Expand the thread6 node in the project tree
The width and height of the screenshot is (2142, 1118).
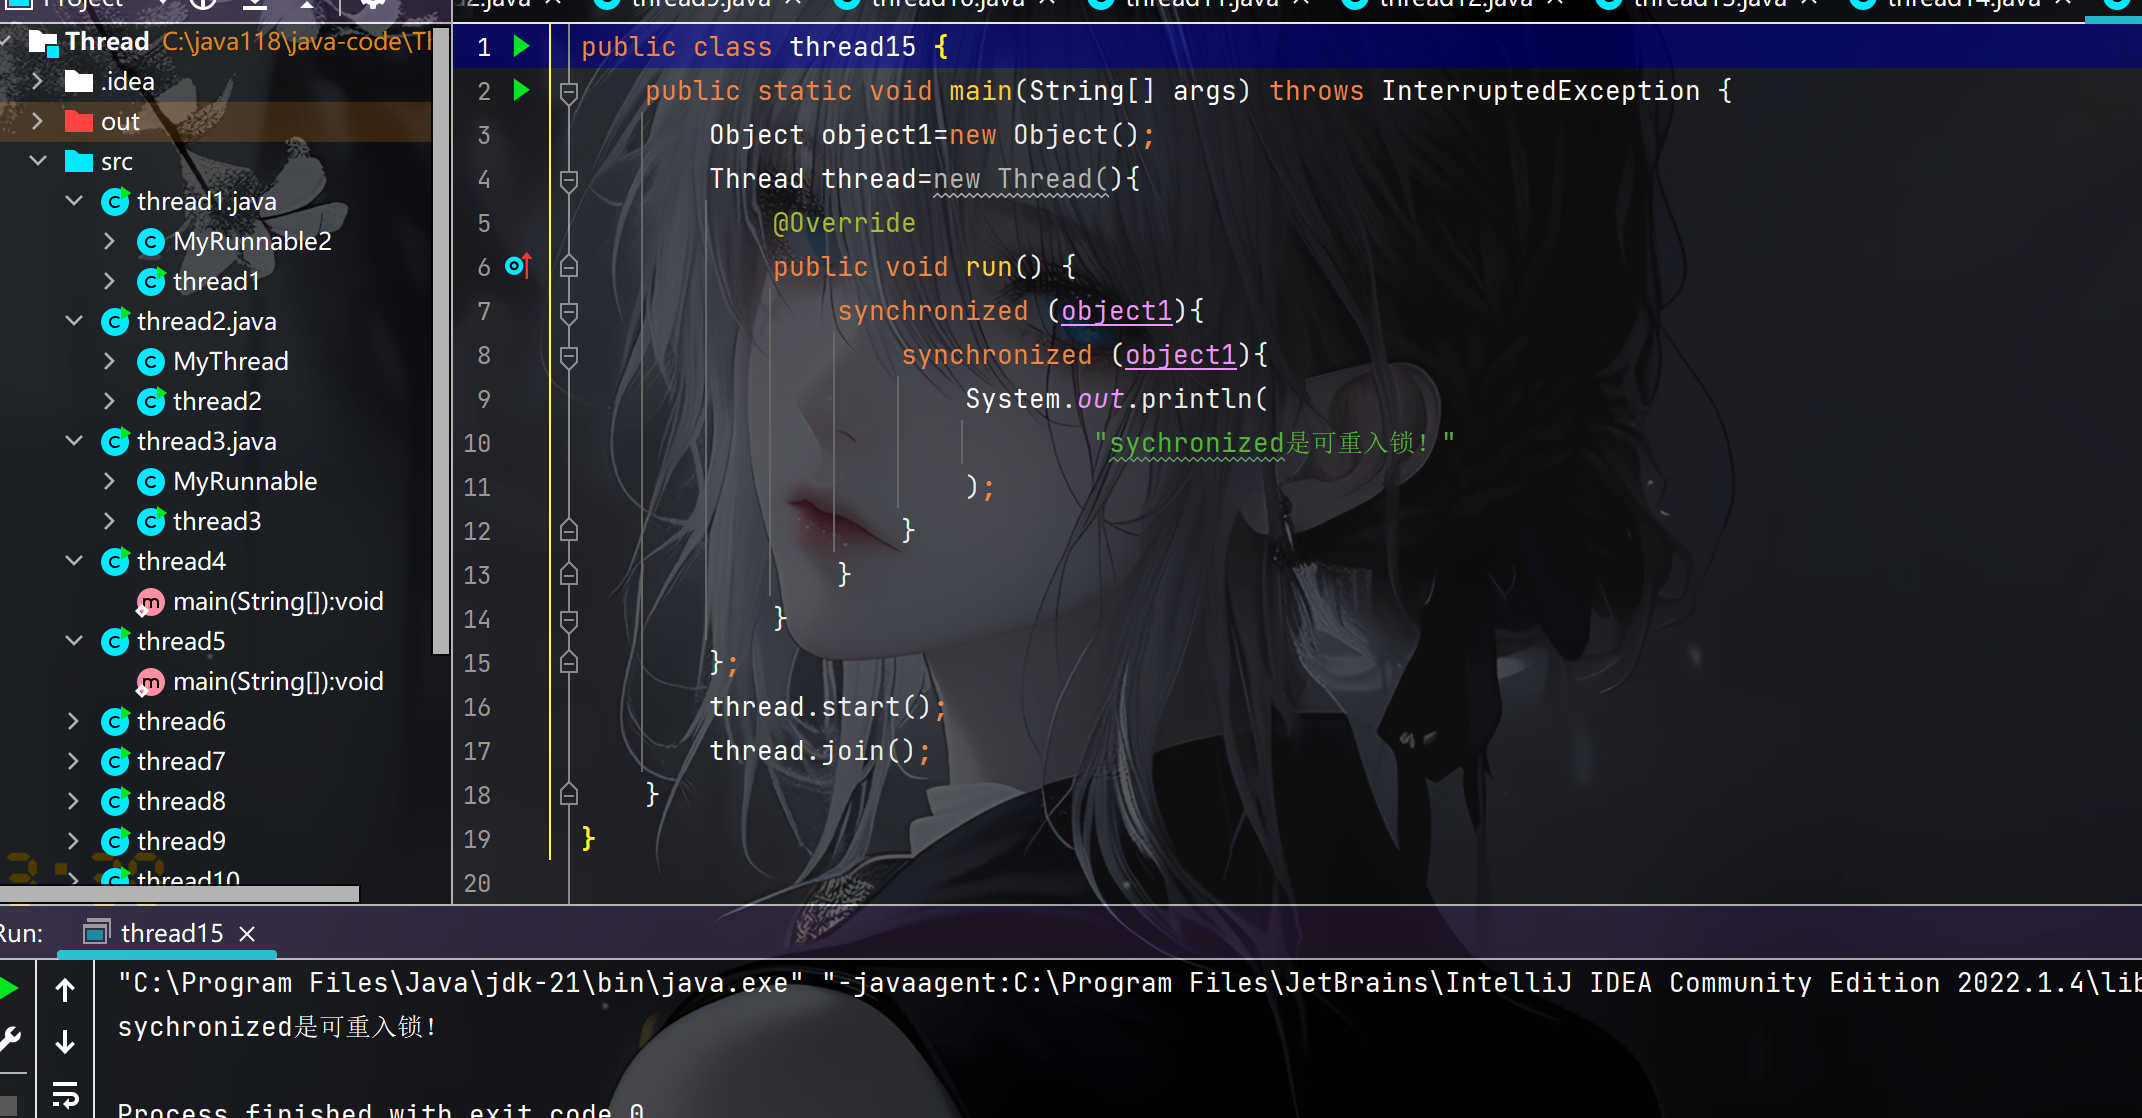(x=73, y=721)
